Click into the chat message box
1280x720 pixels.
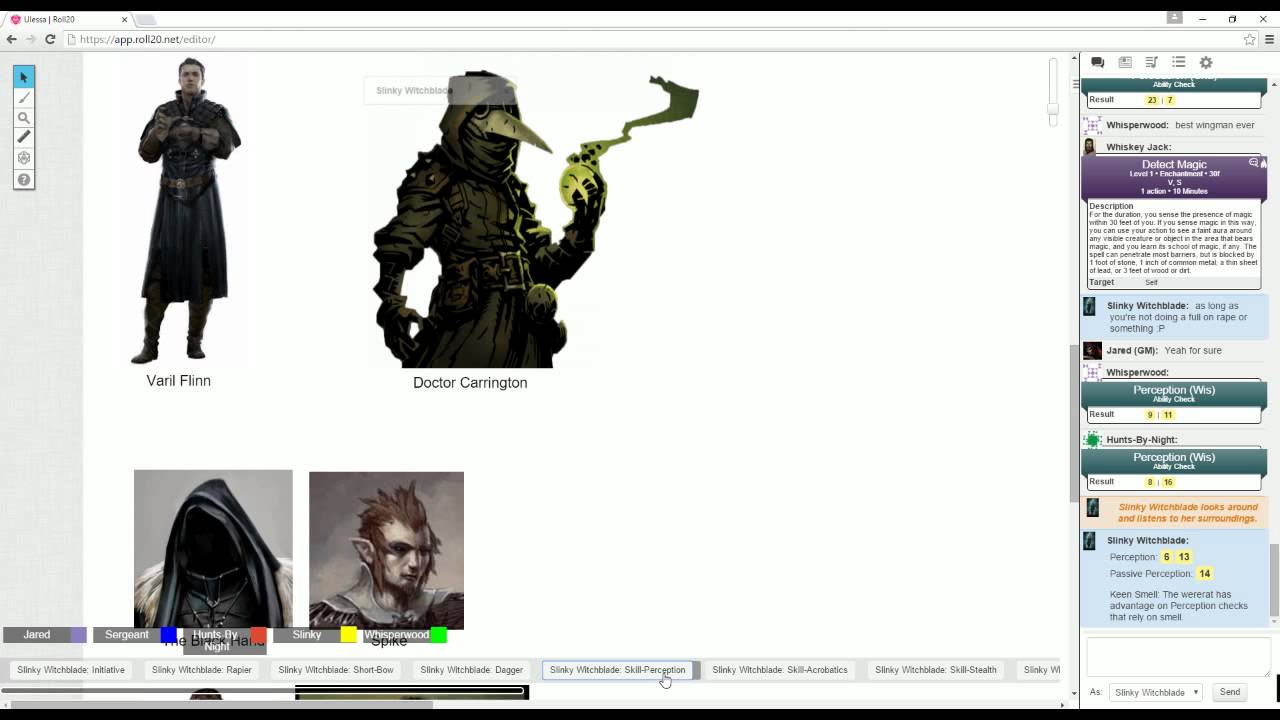(x=1178, y=657)
